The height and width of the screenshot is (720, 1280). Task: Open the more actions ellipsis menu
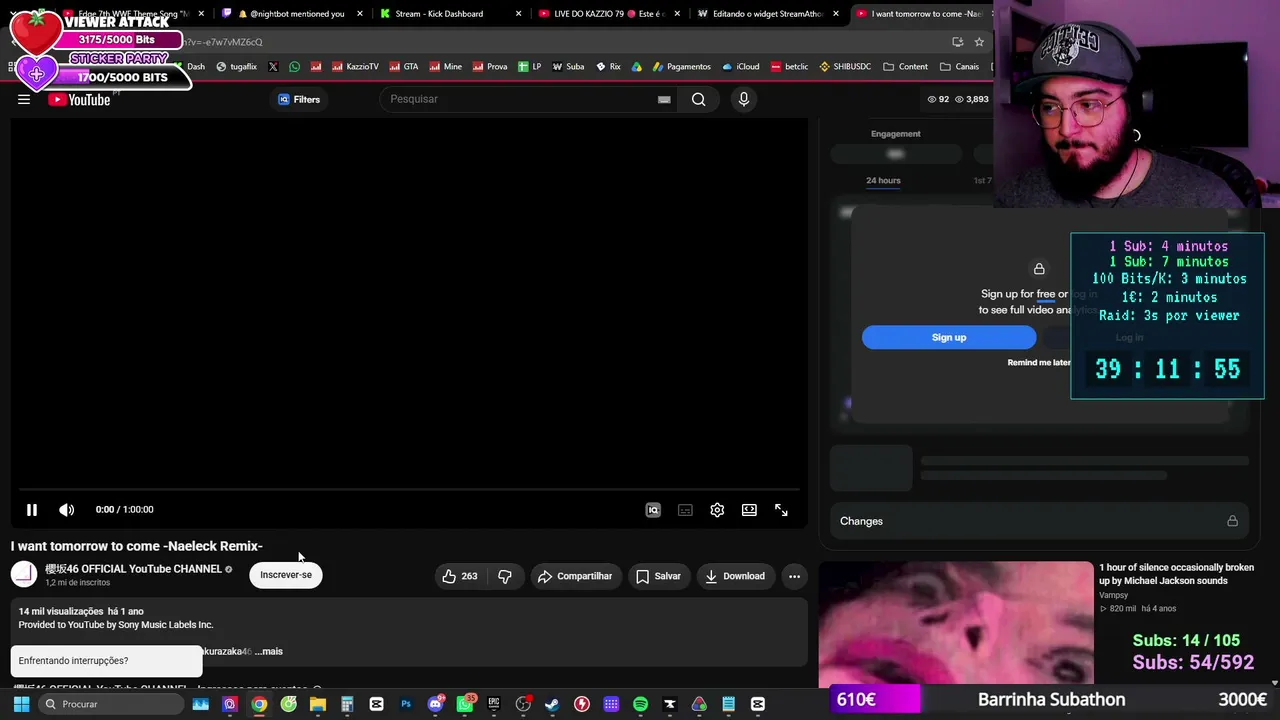pyautogui.click(x=794, y=576)
